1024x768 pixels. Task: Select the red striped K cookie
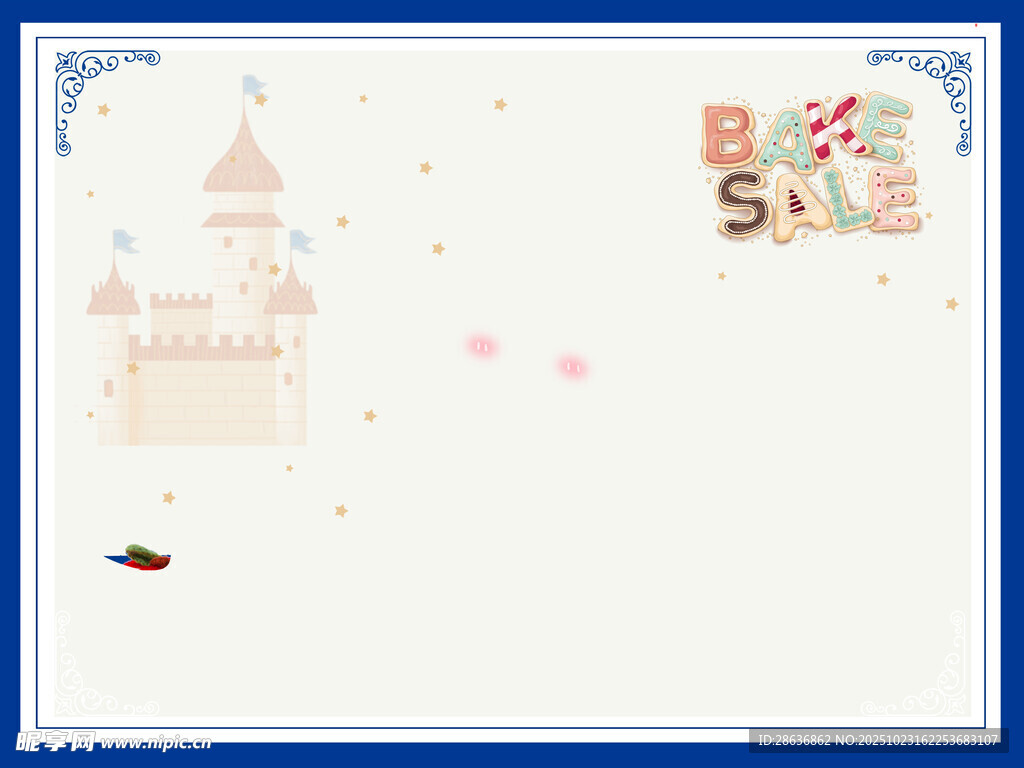[836, 128]
